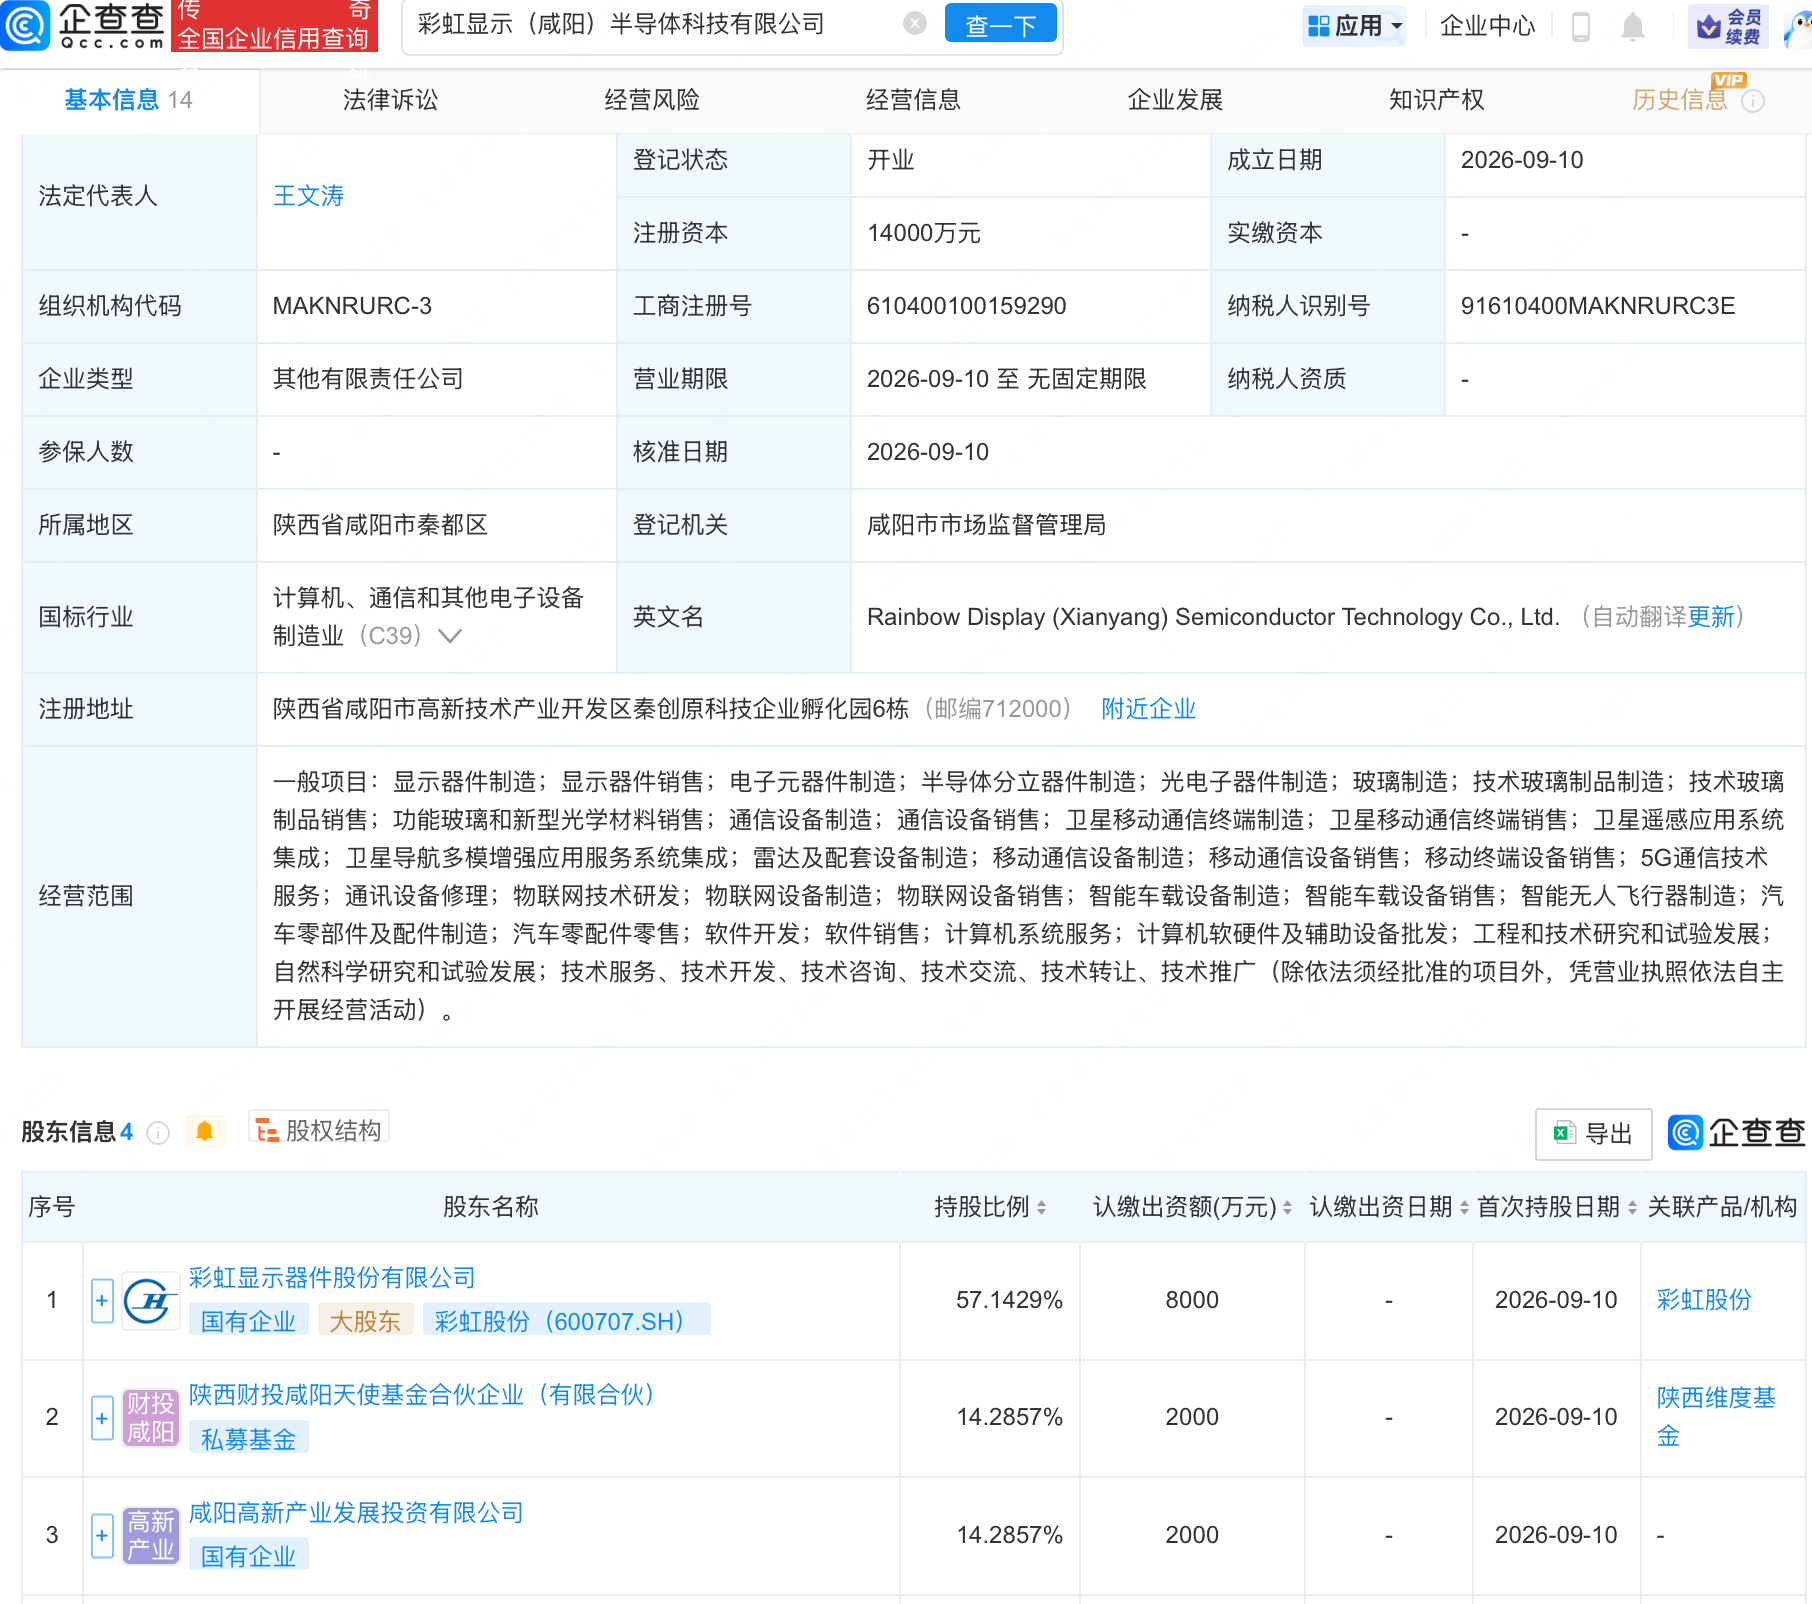Expand shareholder row 陕西财投咸阳天使基金
The height and width of the screenshot is (1604, 1812).
point(102,1418)
